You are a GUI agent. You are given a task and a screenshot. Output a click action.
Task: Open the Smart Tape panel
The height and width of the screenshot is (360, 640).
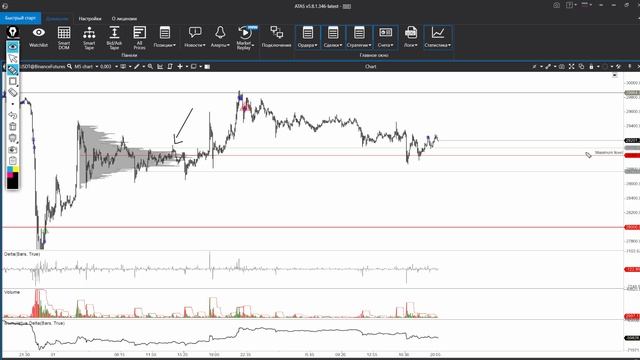click(89, 38)
